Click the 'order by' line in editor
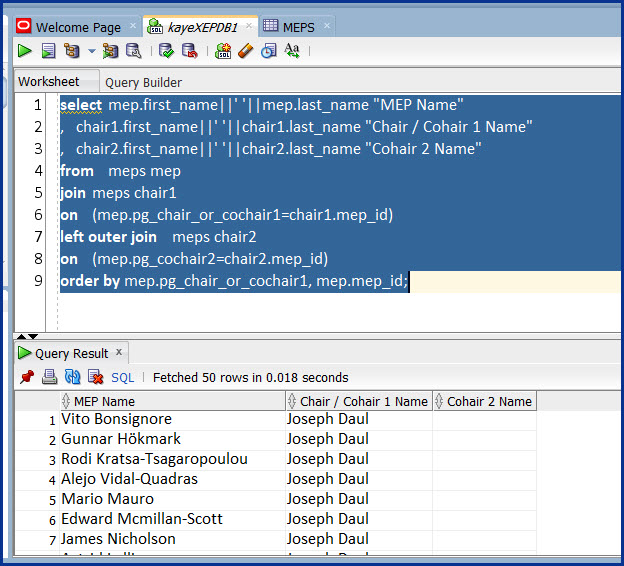 point(234,281)
